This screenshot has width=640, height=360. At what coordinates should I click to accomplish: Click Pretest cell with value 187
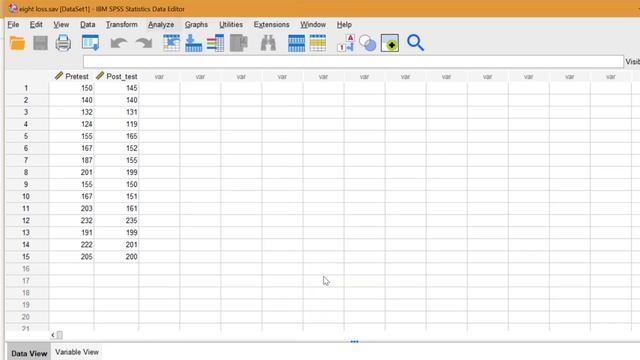click(x=71, y=160)
